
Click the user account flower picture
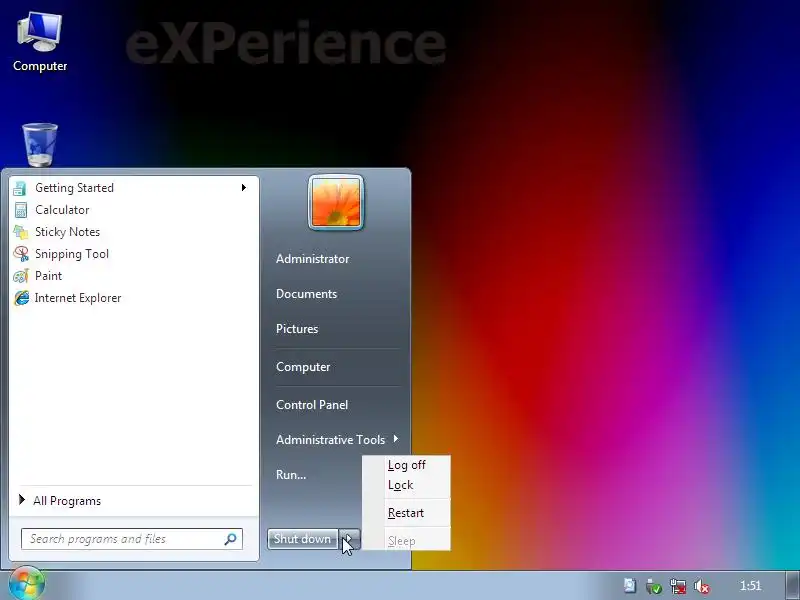click(x=336, y=203)
